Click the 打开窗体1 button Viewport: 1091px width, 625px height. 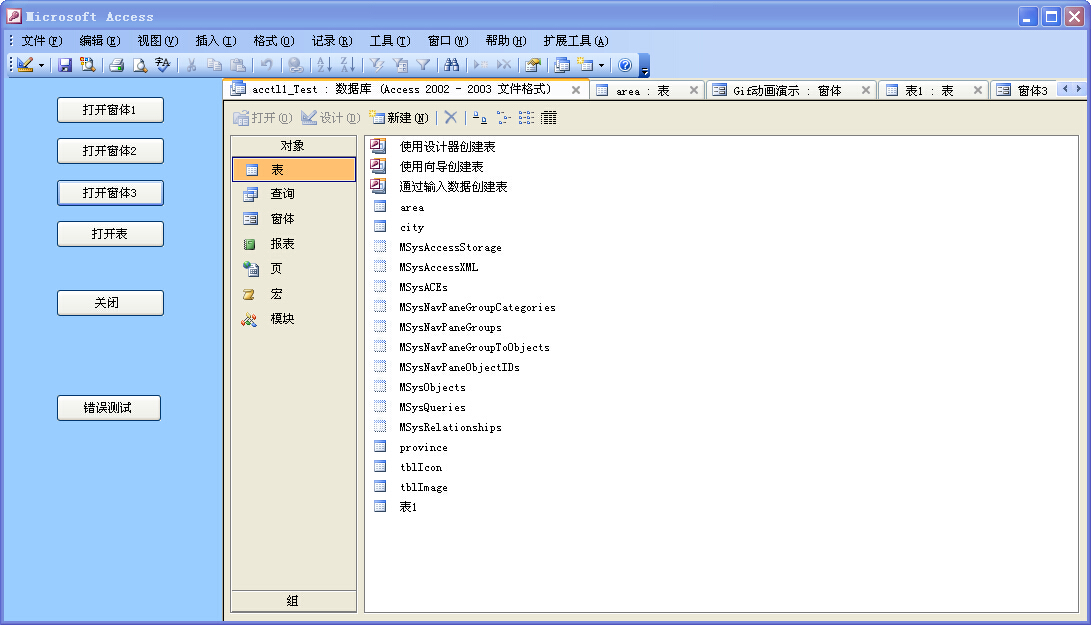(110, 110)
